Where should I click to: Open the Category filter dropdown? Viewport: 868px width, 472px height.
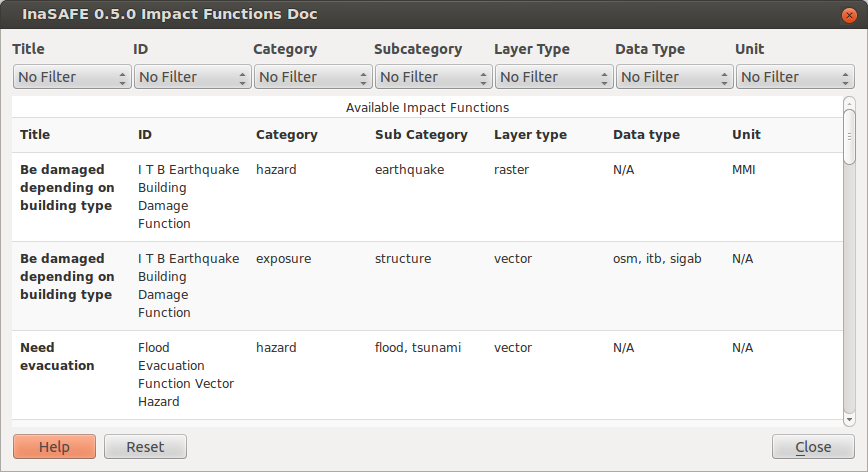tap(313, 77)
